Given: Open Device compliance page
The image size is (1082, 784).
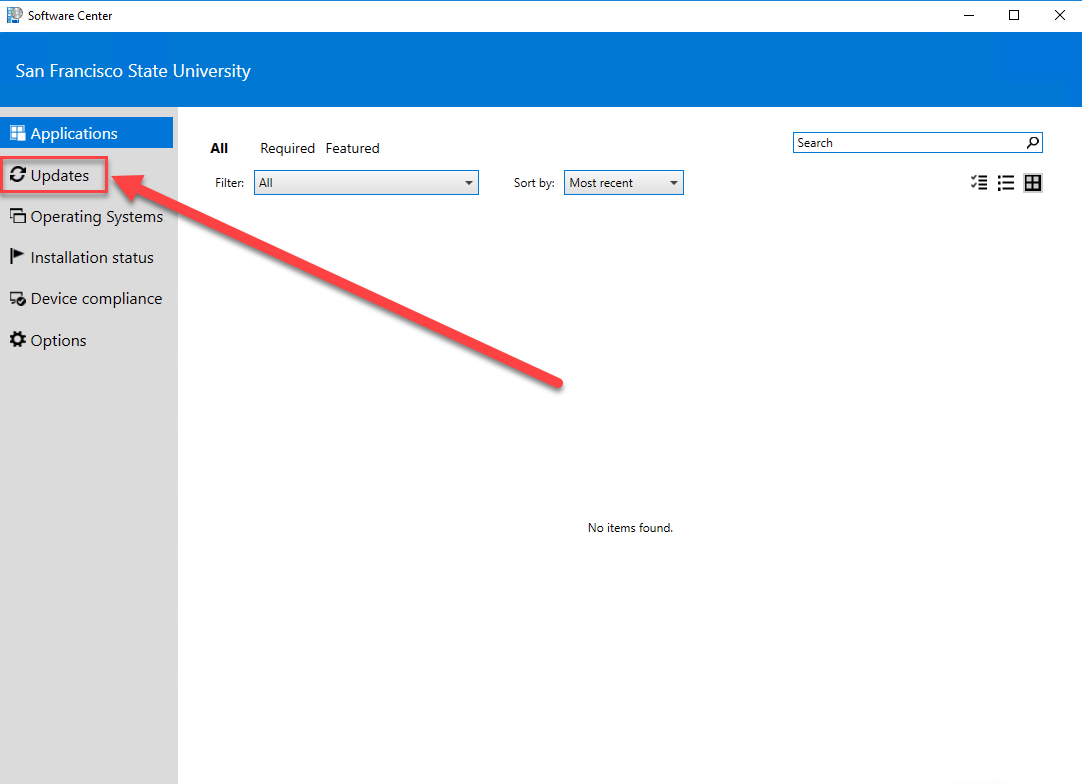Looking at the screenshot, I should tap(86, 299).
